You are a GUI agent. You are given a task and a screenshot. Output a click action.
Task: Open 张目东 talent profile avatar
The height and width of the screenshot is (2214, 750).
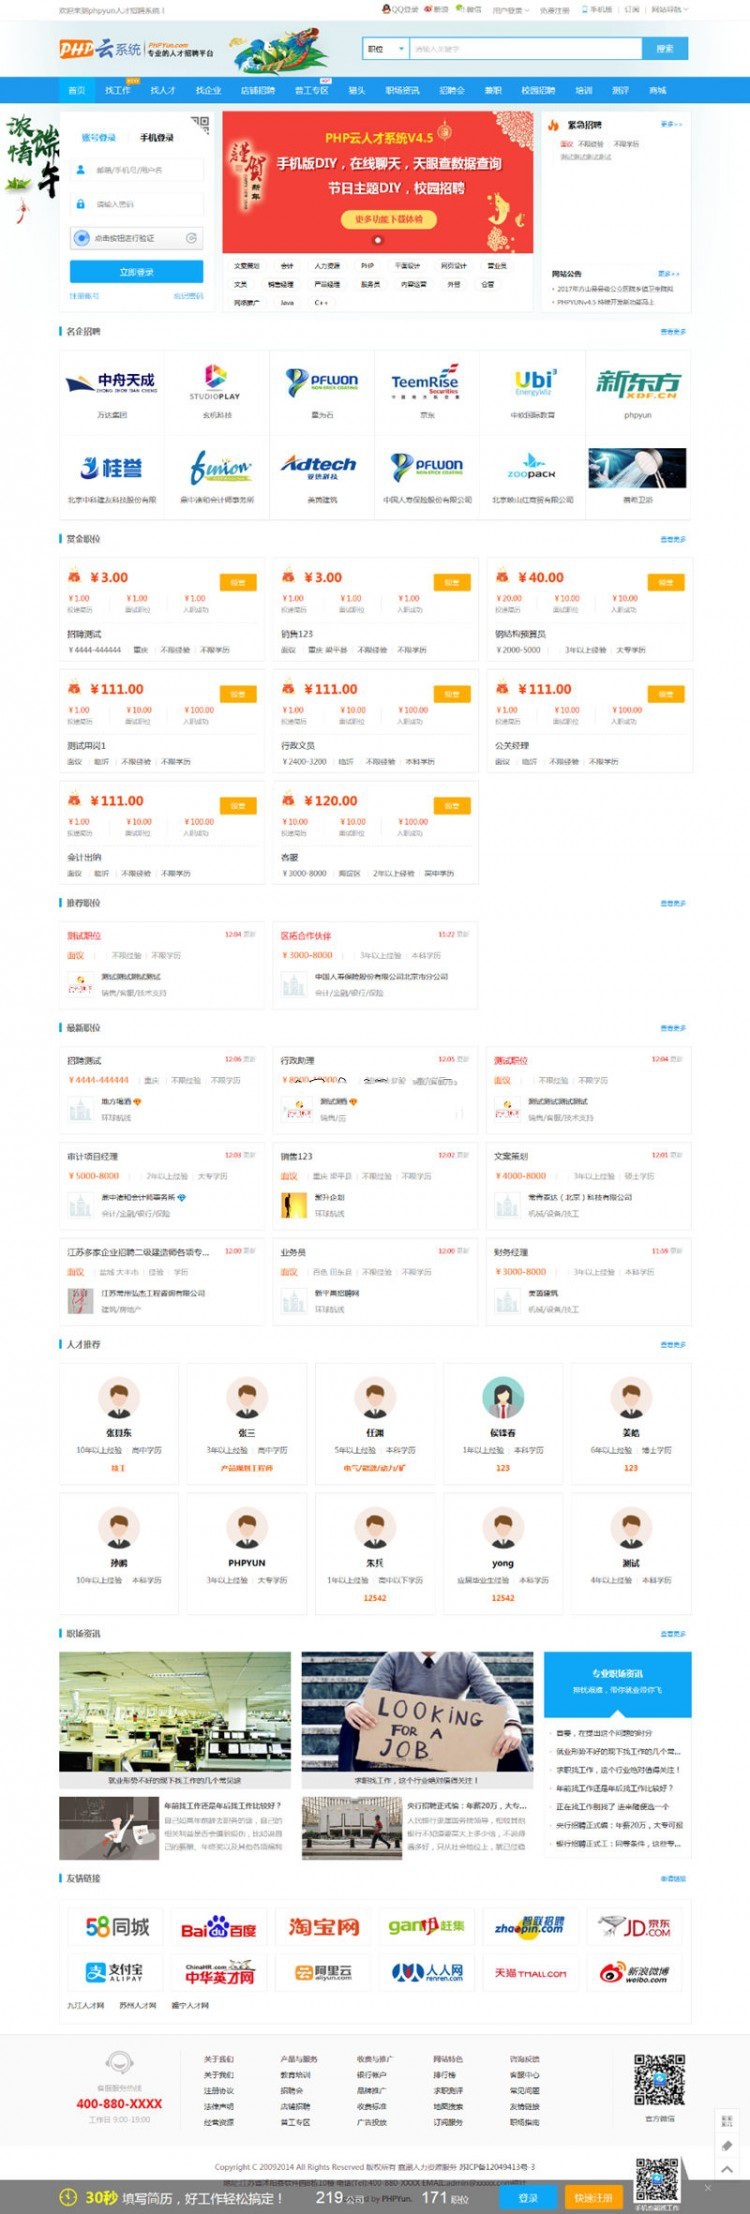click(x=119, y=1397)
